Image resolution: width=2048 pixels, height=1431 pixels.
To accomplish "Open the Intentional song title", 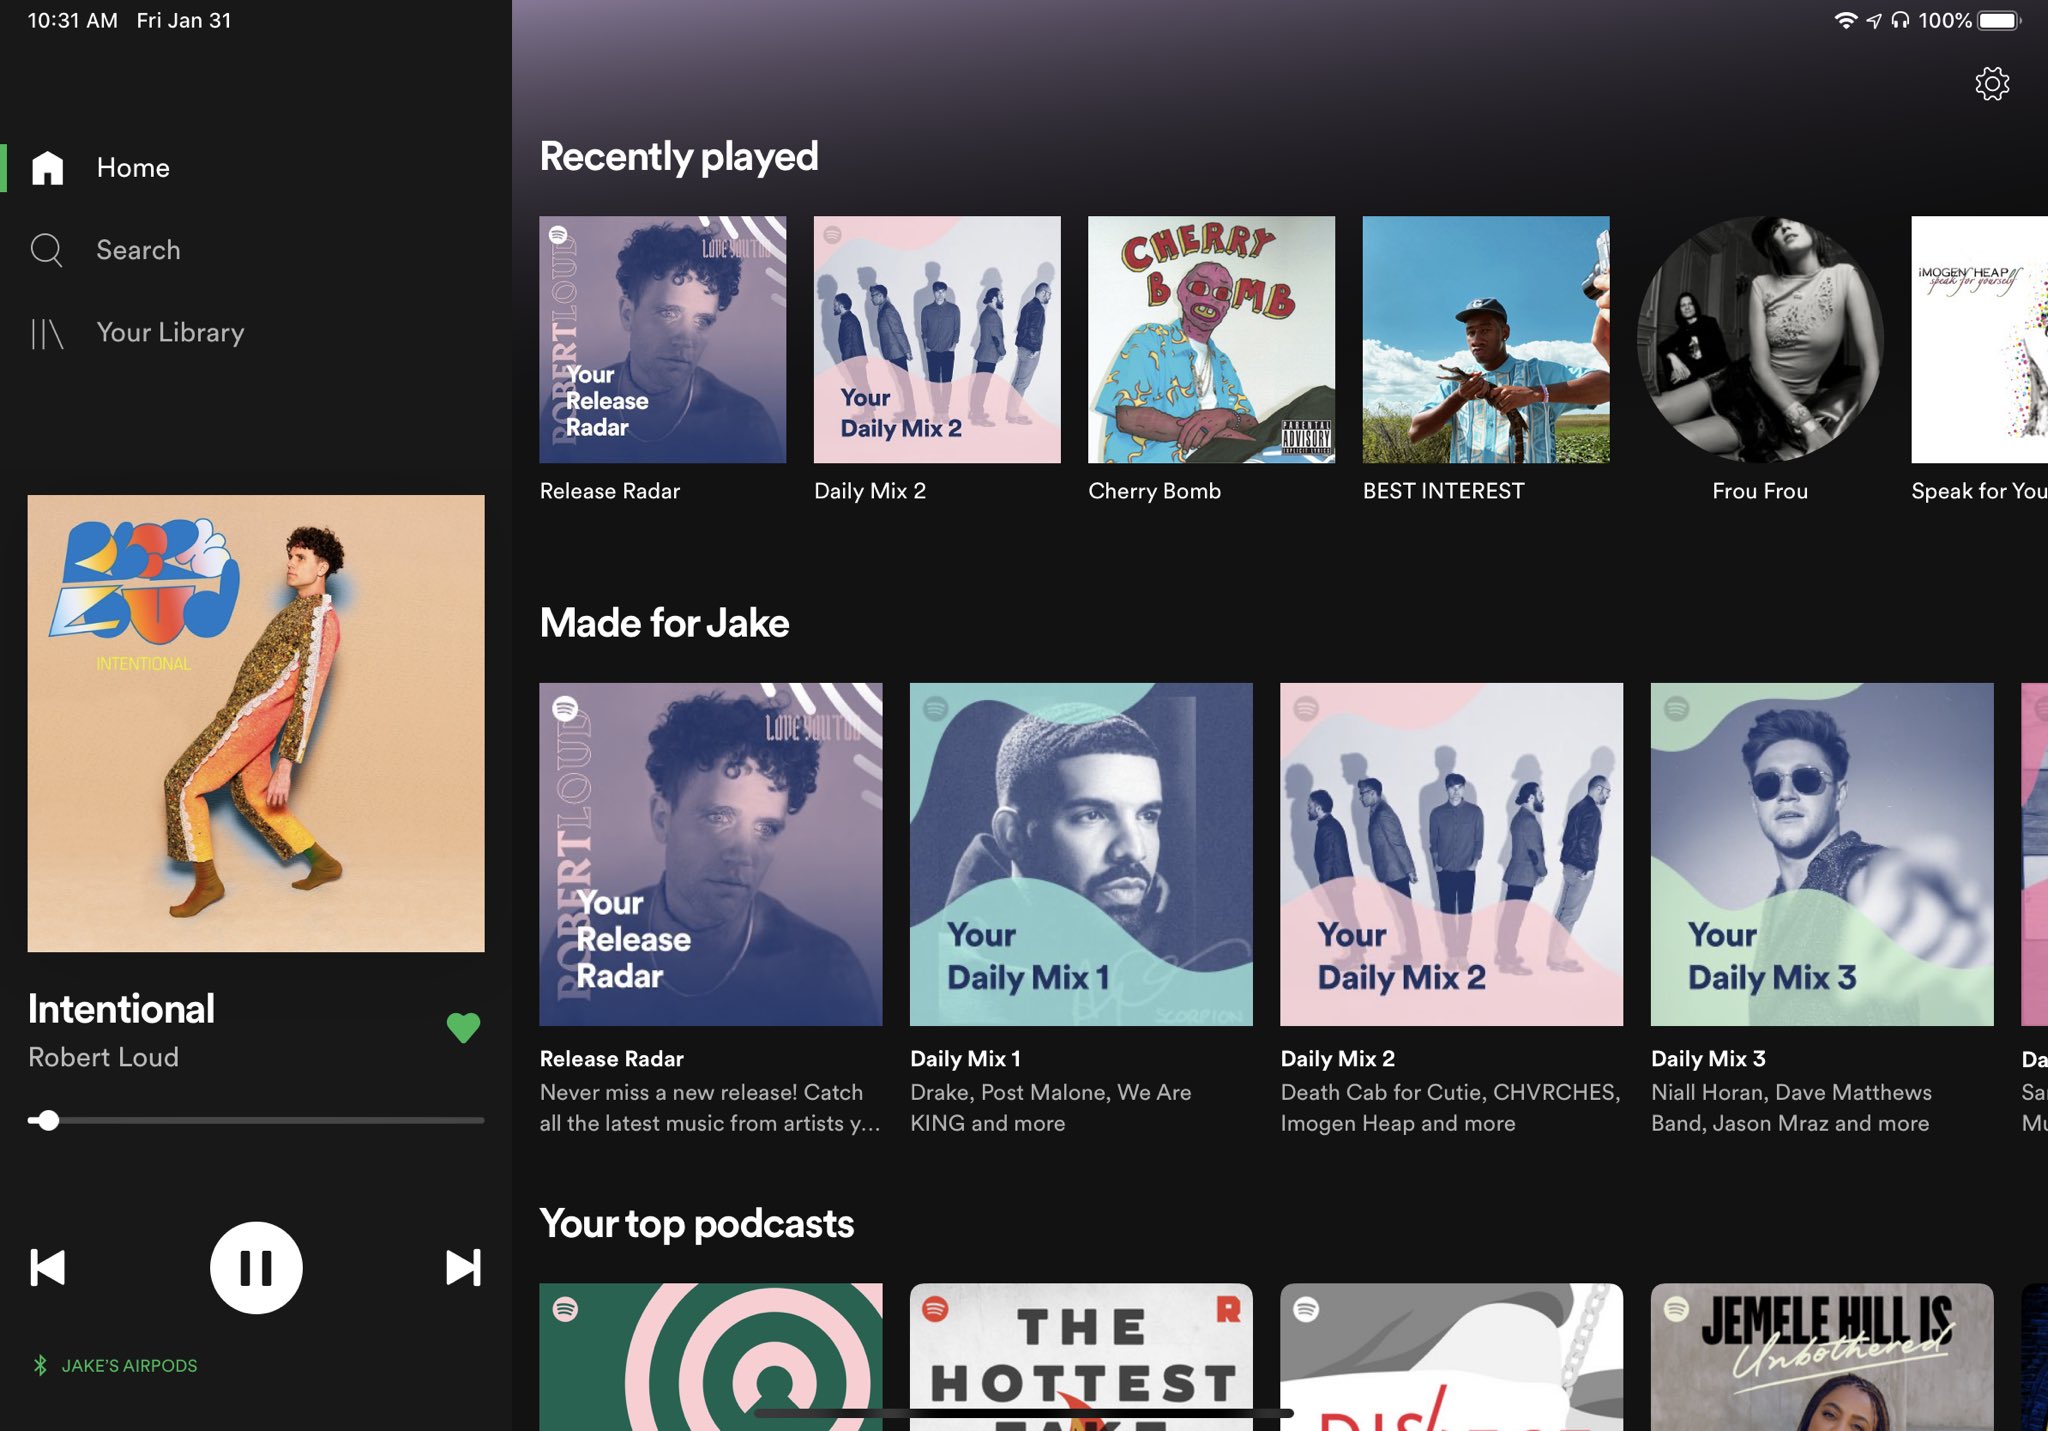I will pyautogui.click(x=121, y=1009).
